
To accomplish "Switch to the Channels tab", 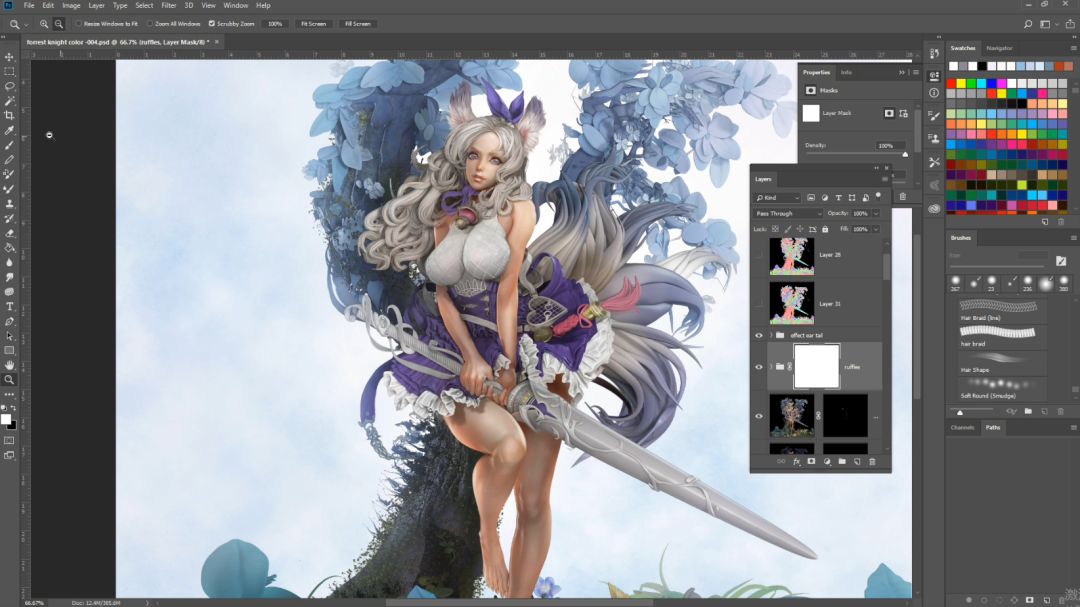I will 962,428.
